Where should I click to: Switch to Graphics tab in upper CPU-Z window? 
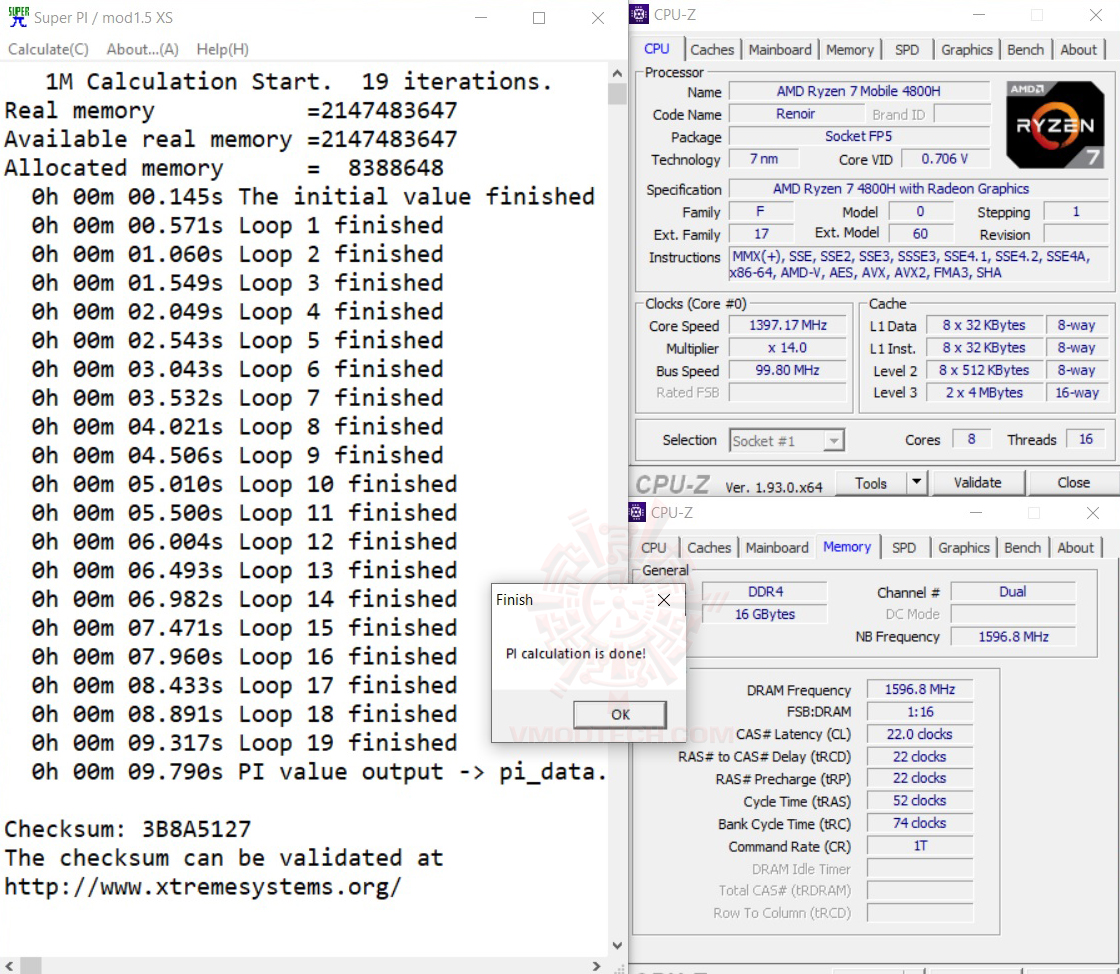coord(966,49)
